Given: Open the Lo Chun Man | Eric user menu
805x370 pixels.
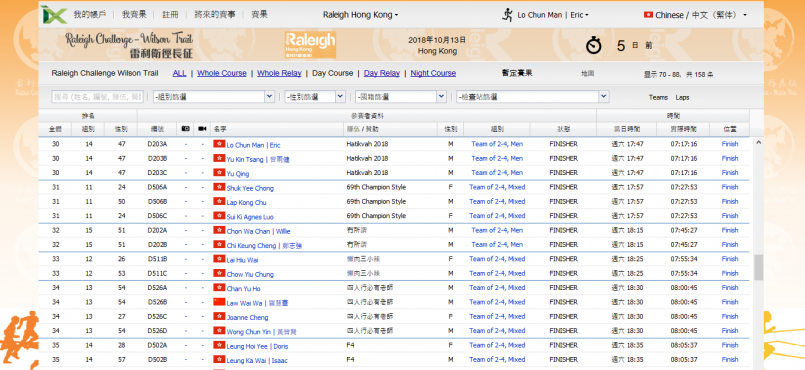Looking at the screenshot, I should 553,15.
